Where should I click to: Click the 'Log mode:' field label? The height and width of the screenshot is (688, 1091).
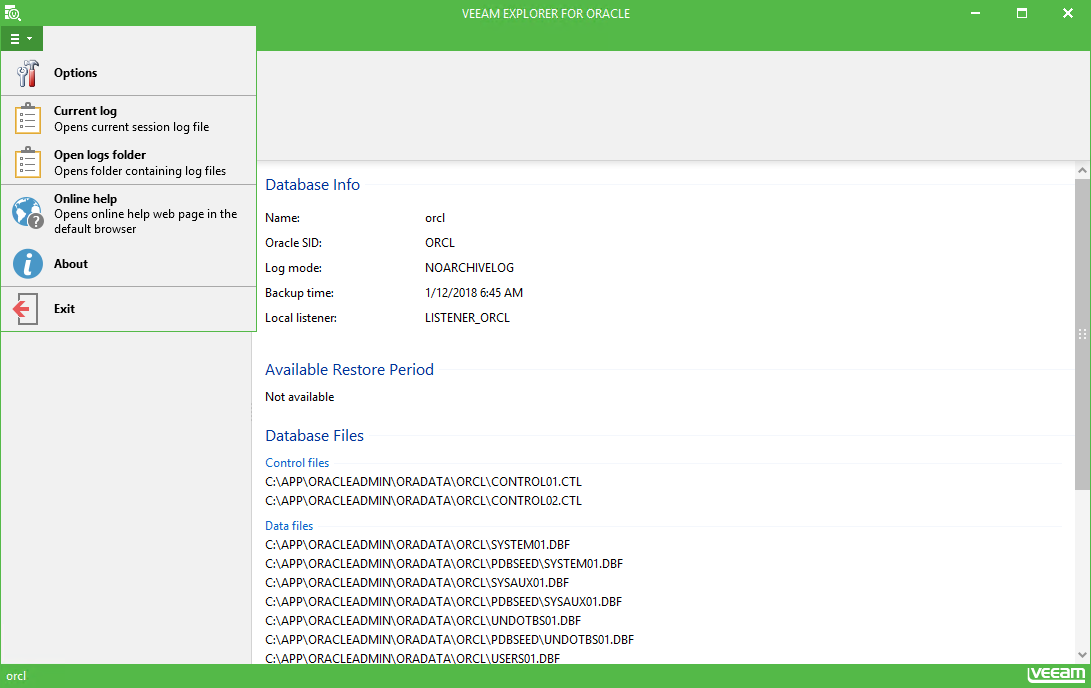click(x=294, y=269)
